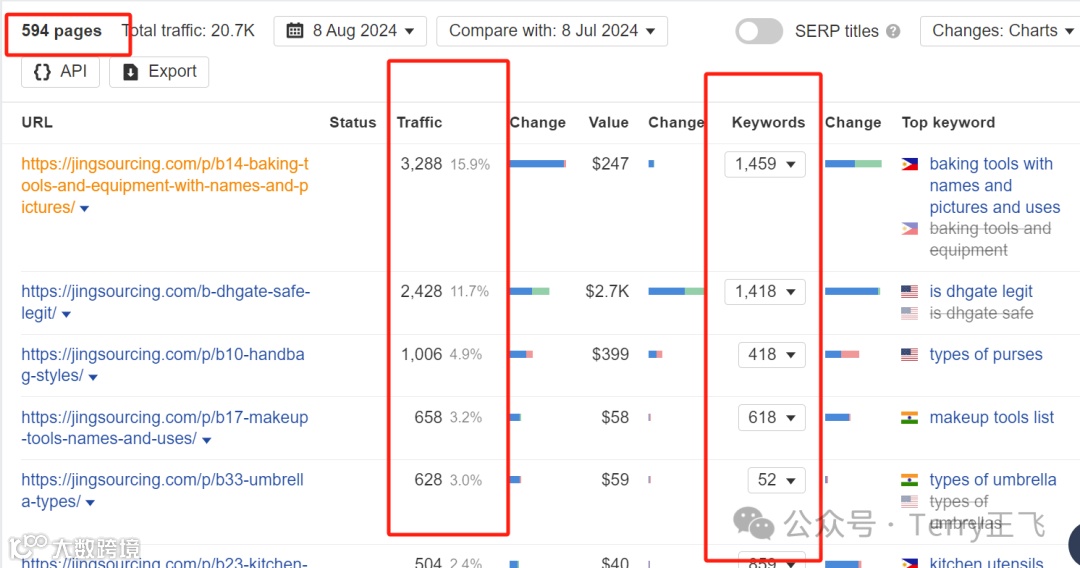Click the value cell $399

610,355
